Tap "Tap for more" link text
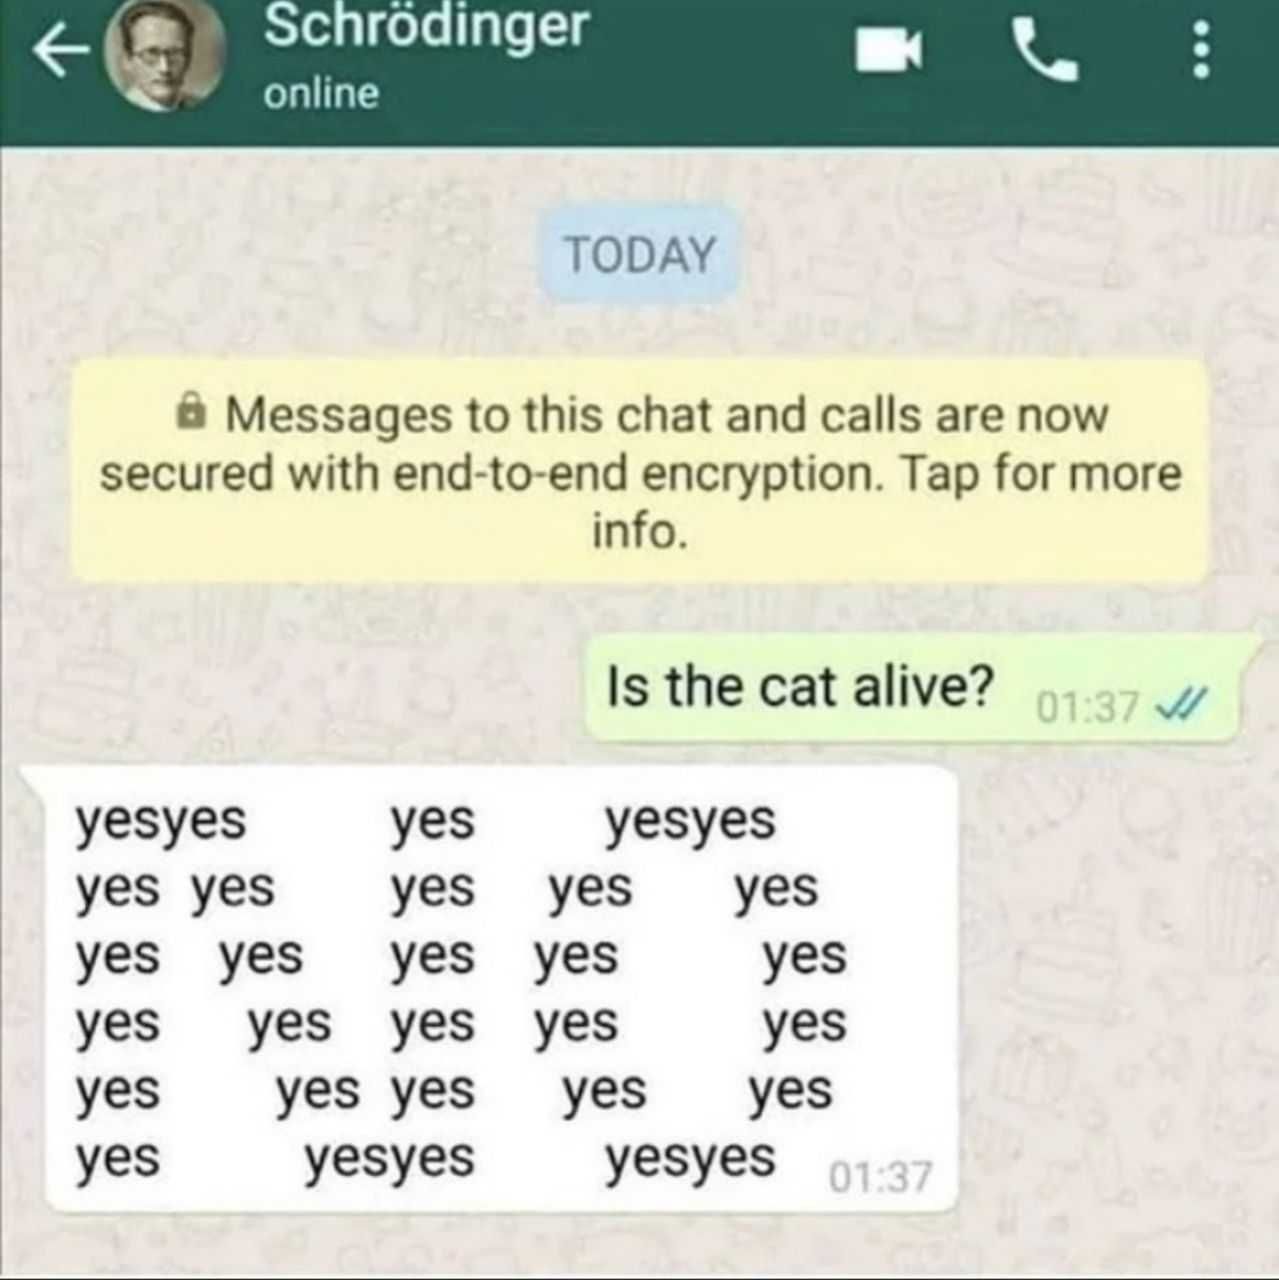The width and height of the screenshot is (1279, 1280). 1041,473
